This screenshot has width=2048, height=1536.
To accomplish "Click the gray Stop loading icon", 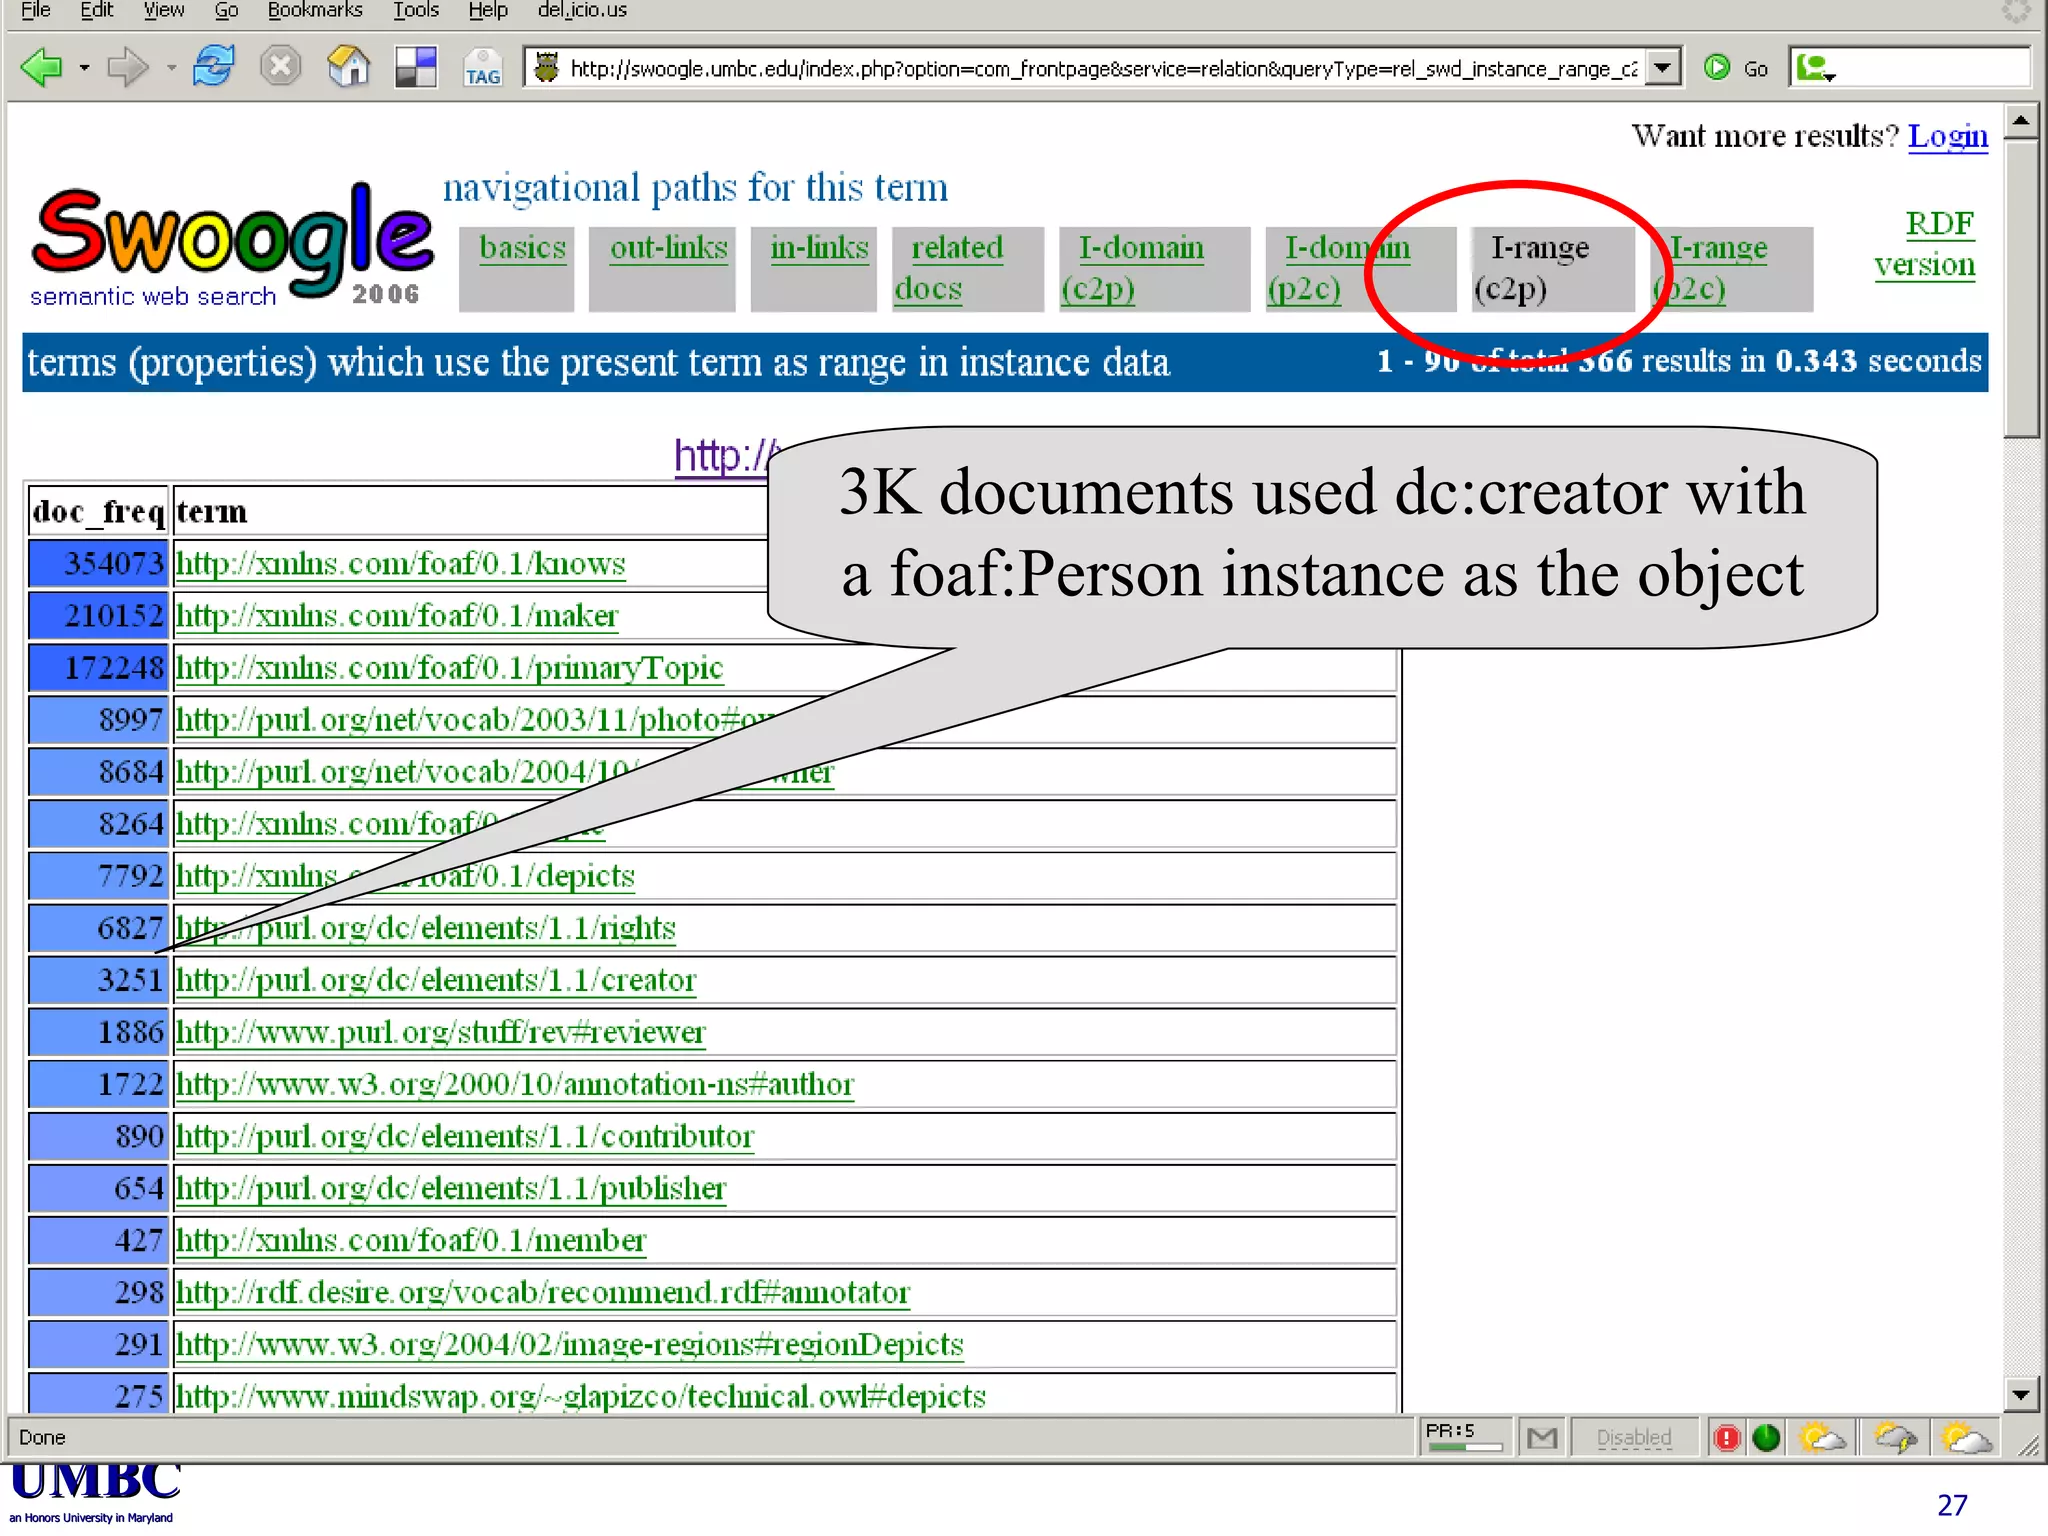I will tap(280, 67).
